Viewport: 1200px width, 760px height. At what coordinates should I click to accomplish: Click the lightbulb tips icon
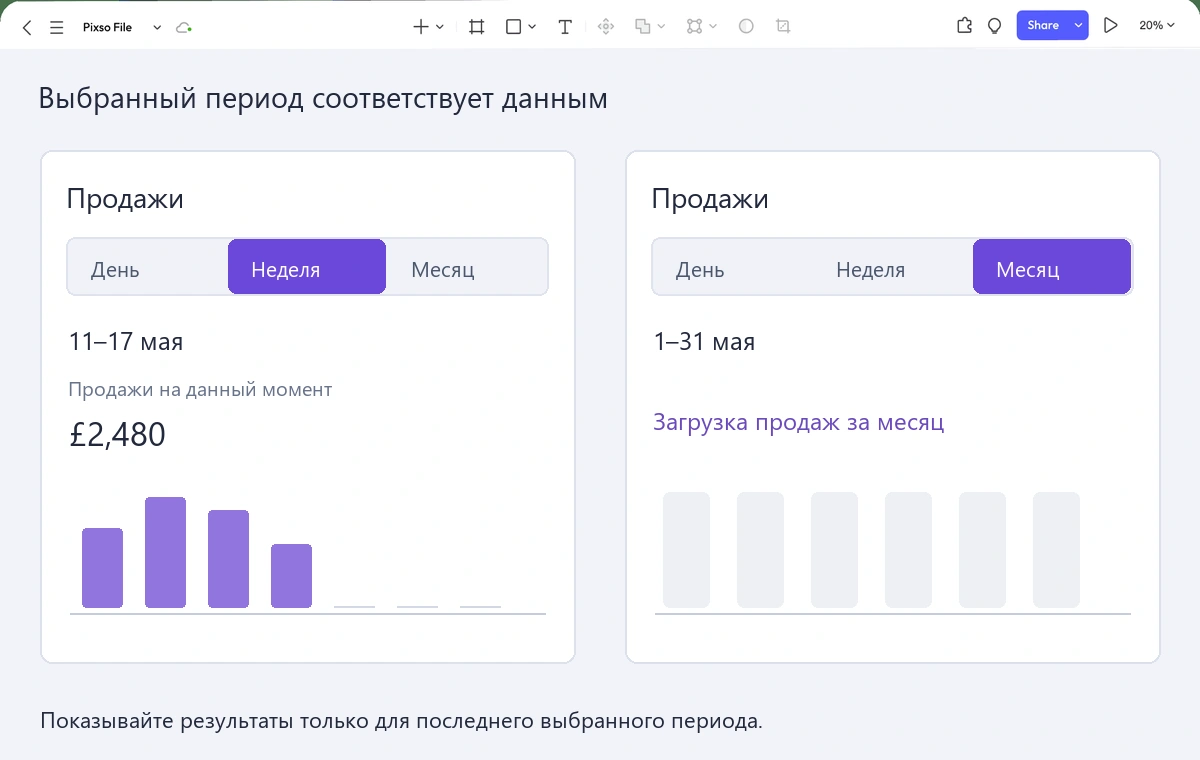coord(994,26)
